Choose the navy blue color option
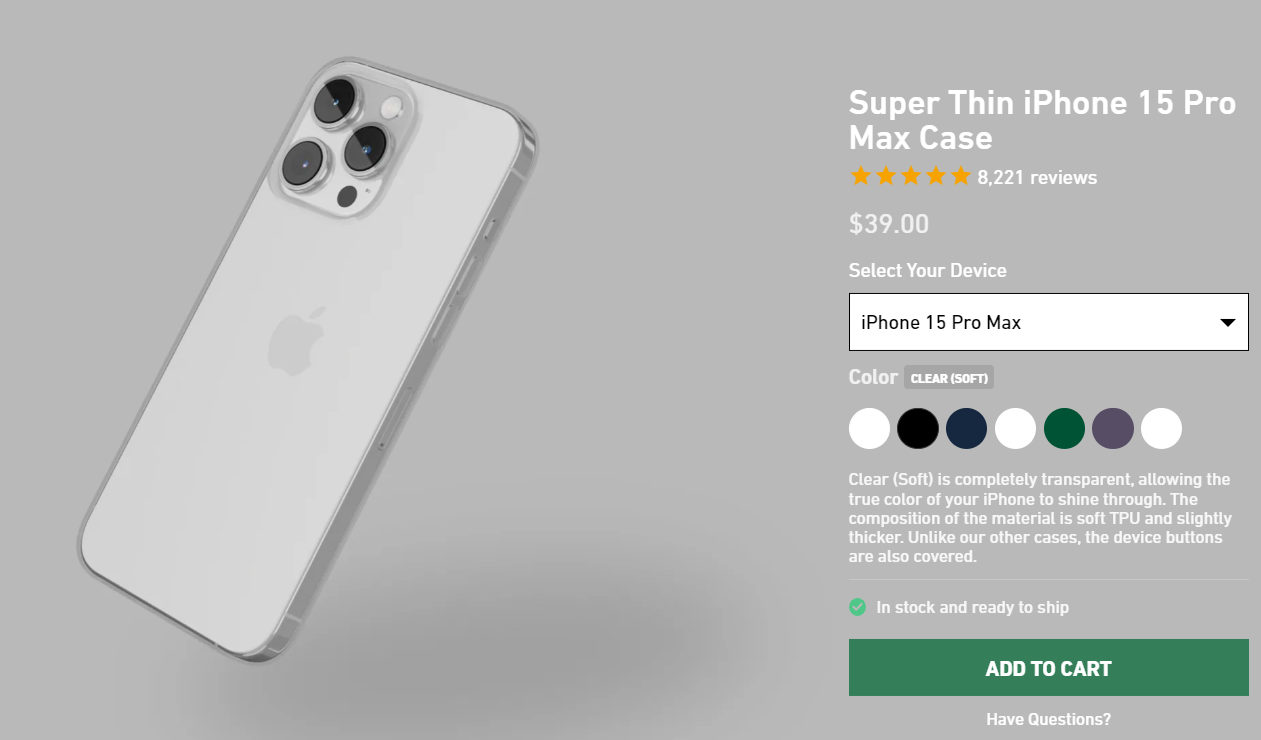This screenshot has width=1261, height=740. (x=966, y=429)
